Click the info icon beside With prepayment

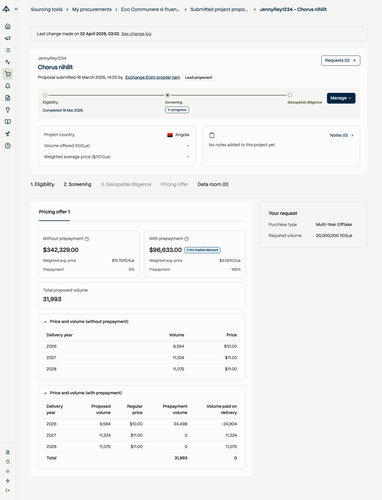pos(187,239)
